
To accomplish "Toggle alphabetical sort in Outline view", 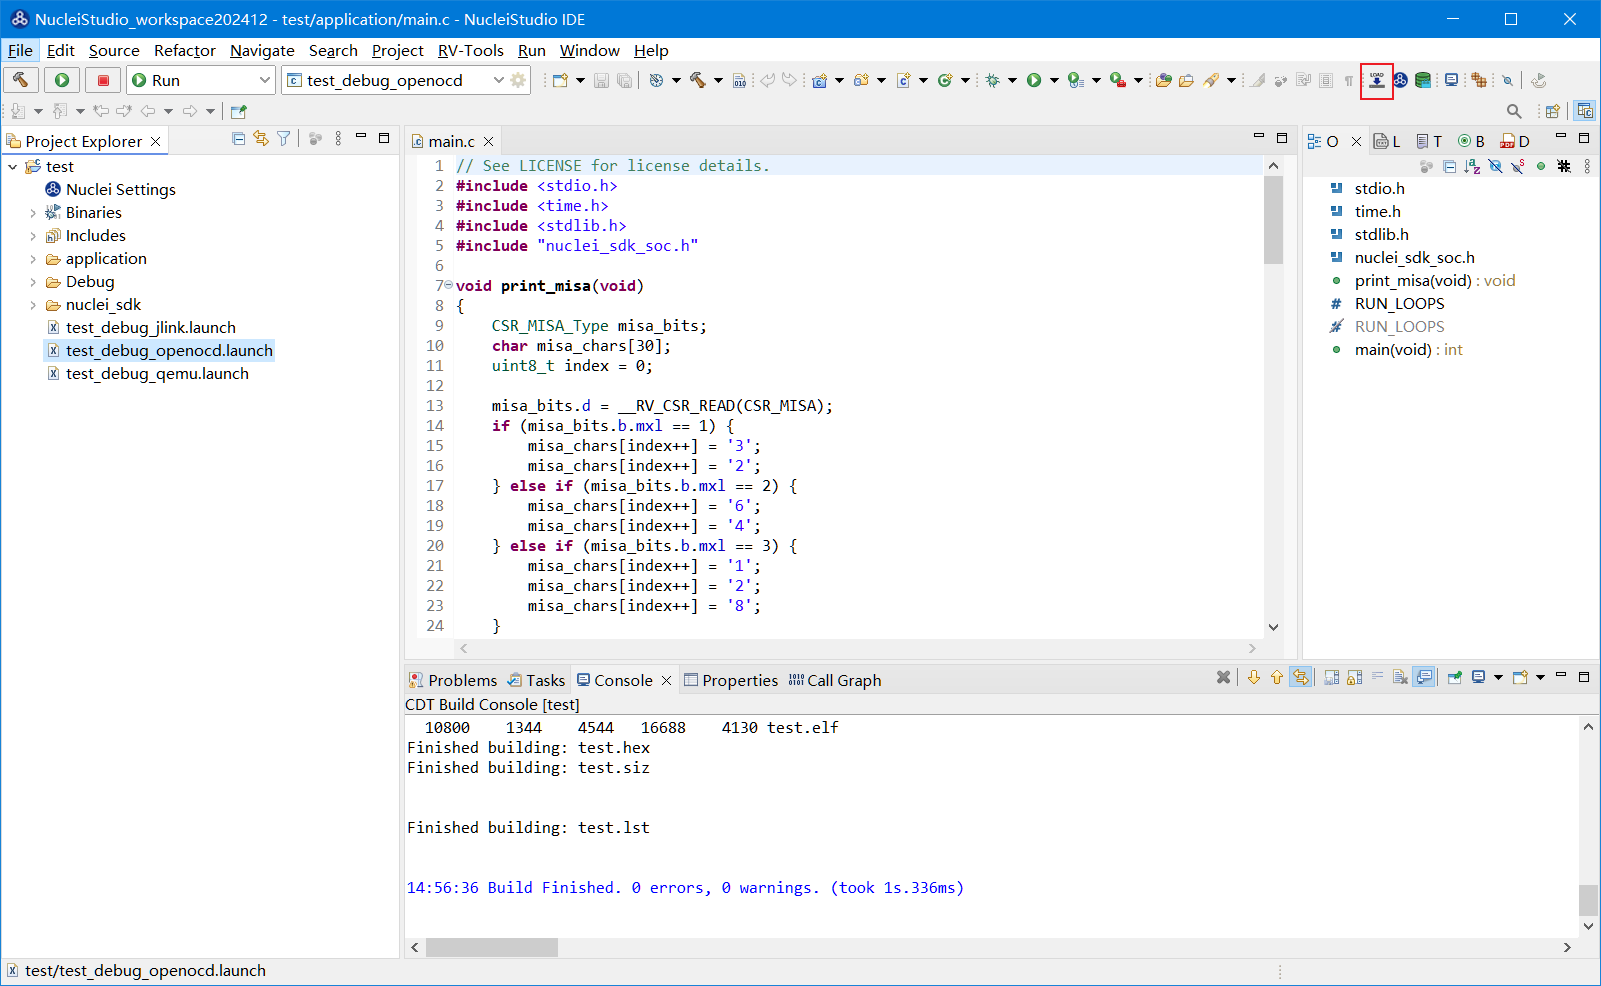I will click(1472, 167).
